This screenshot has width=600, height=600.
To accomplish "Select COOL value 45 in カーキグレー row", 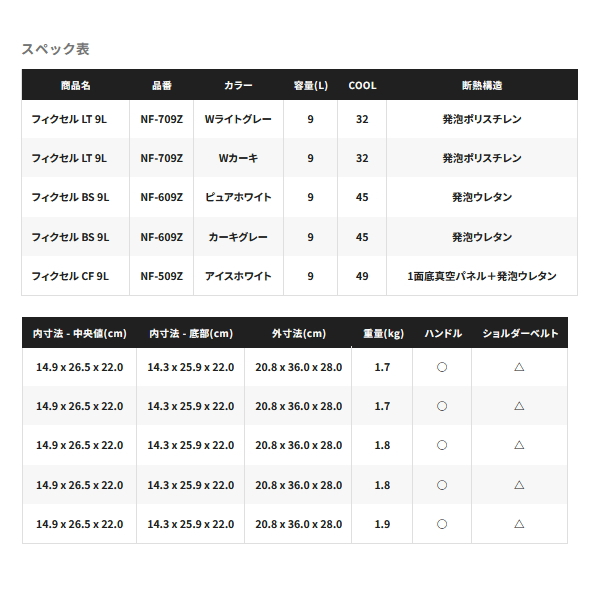I will (x=362, y=237).
